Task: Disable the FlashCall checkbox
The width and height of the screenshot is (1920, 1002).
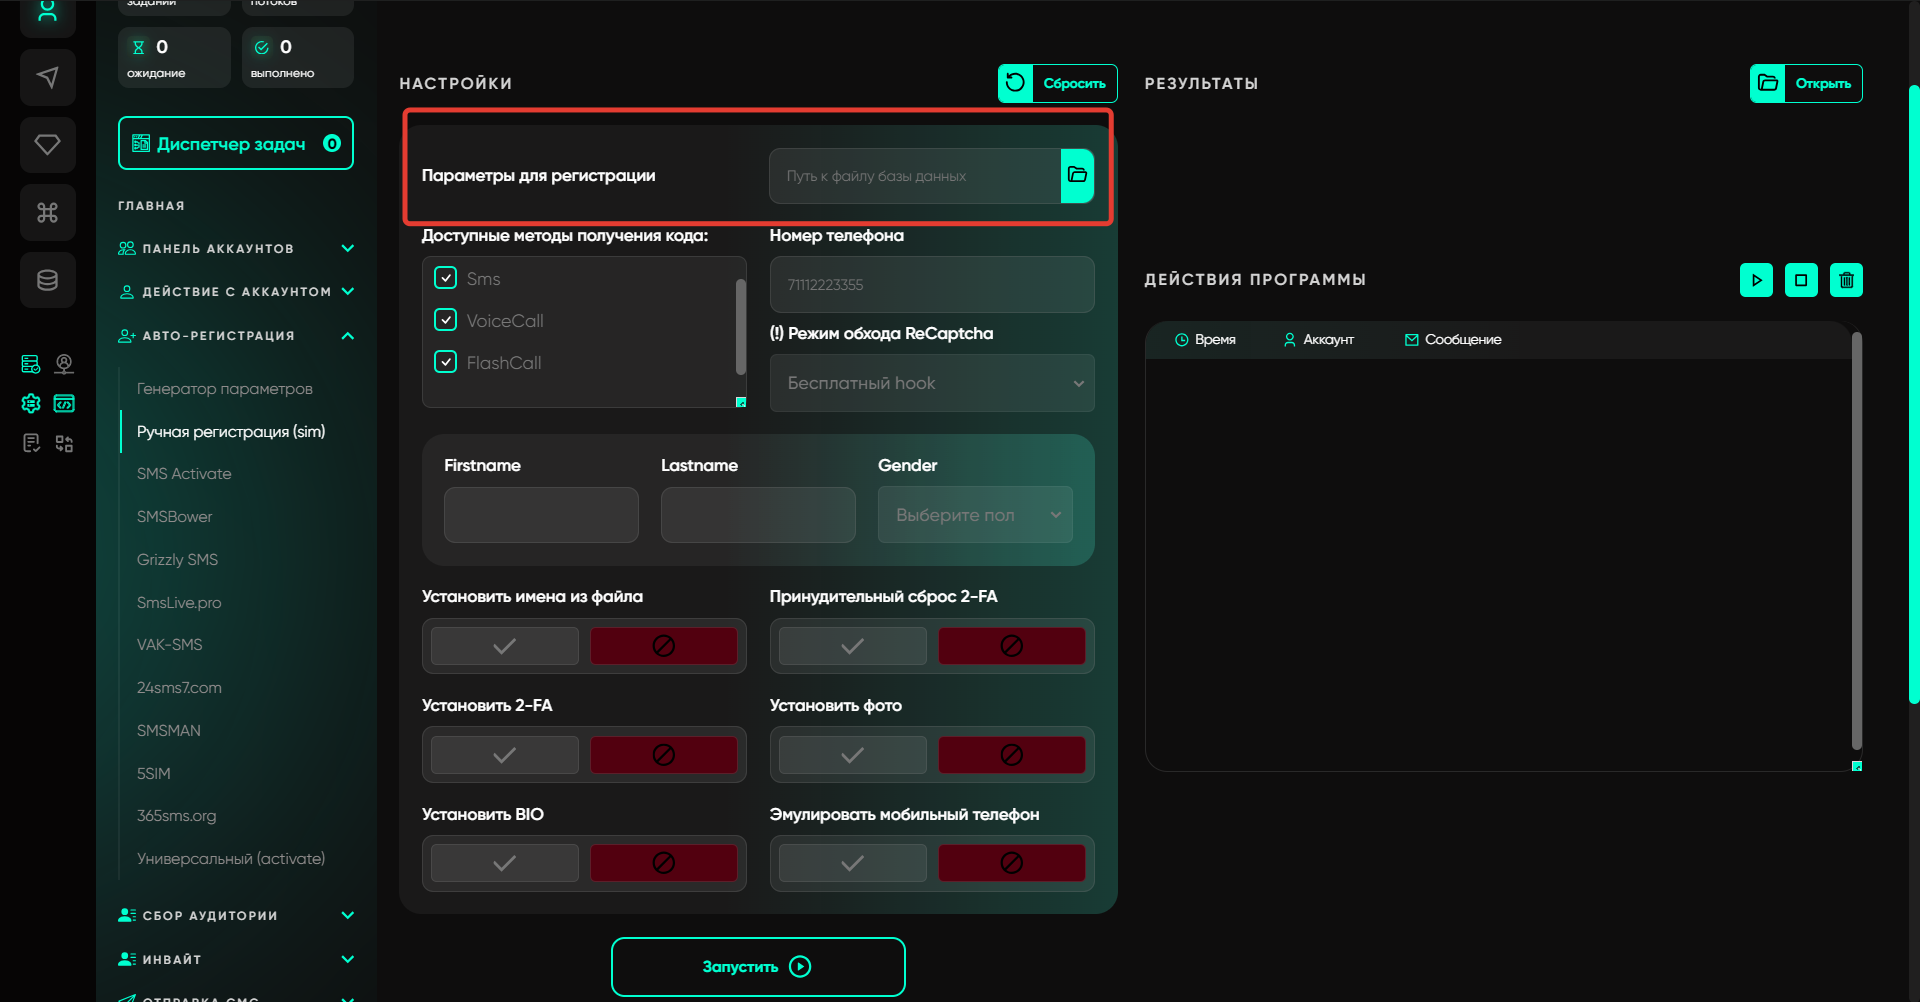Action: (446, 362)
